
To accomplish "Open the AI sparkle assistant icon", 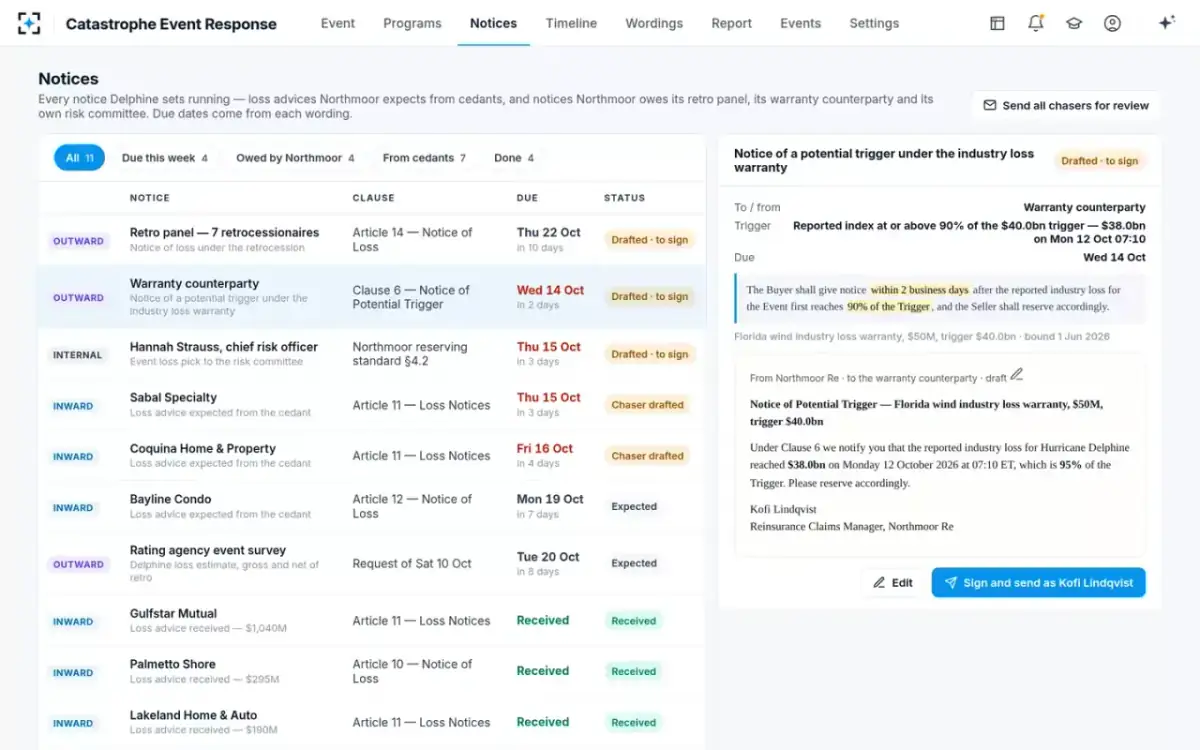I will click(x=1166, y=23).
